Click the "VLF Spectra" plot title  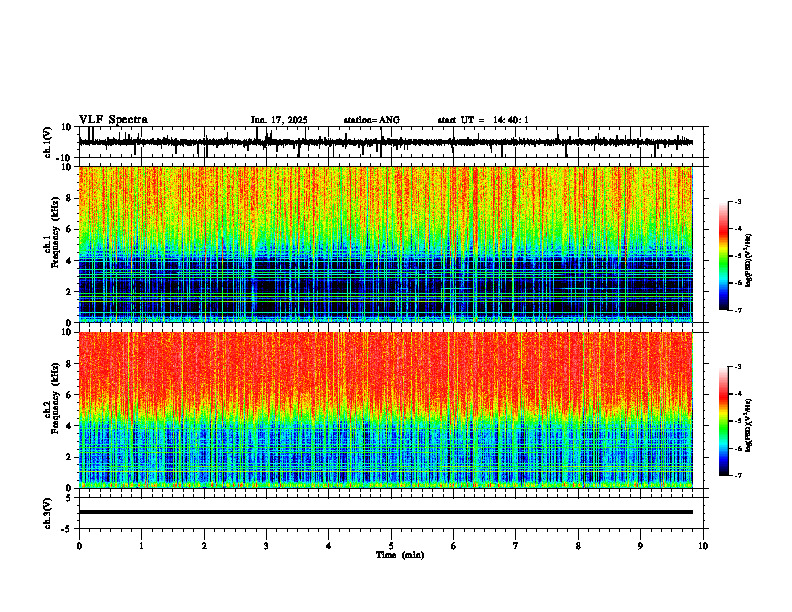click(x=113, y=120)
